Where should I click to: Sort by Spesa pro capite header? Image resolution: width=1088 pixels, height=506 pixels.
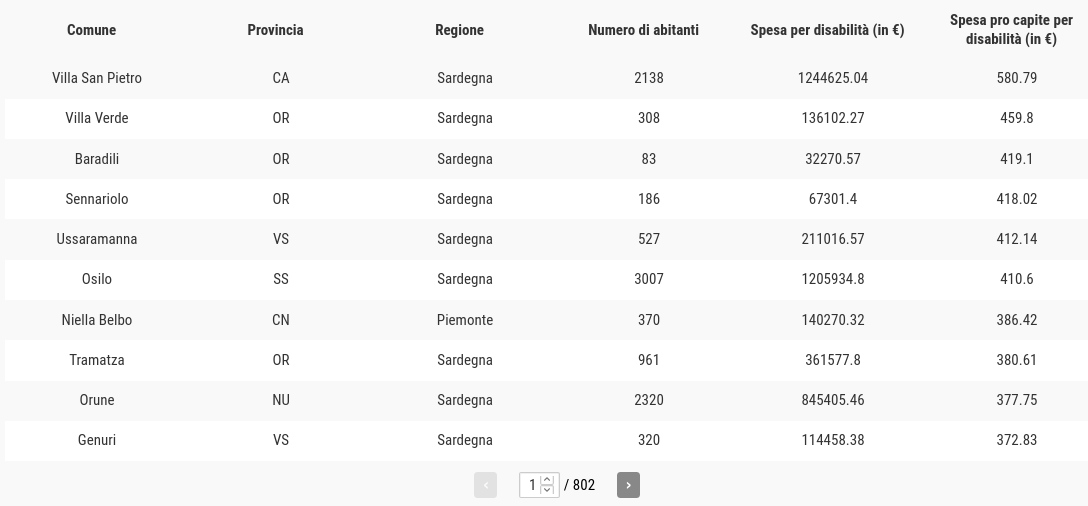pos(1011,30)
